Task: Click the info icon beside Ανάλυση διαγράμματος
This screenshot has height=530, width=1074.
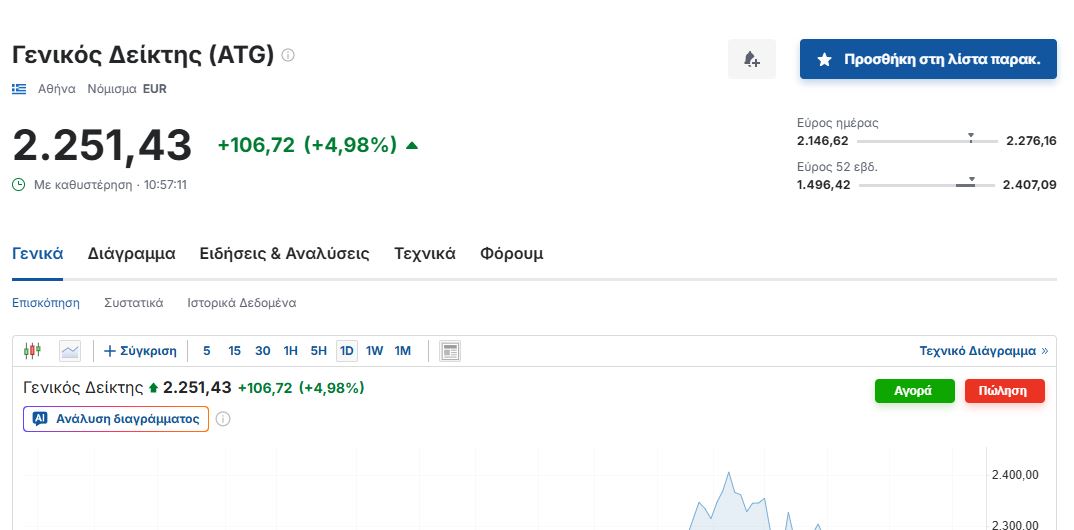Action: [x=223, y=419]
